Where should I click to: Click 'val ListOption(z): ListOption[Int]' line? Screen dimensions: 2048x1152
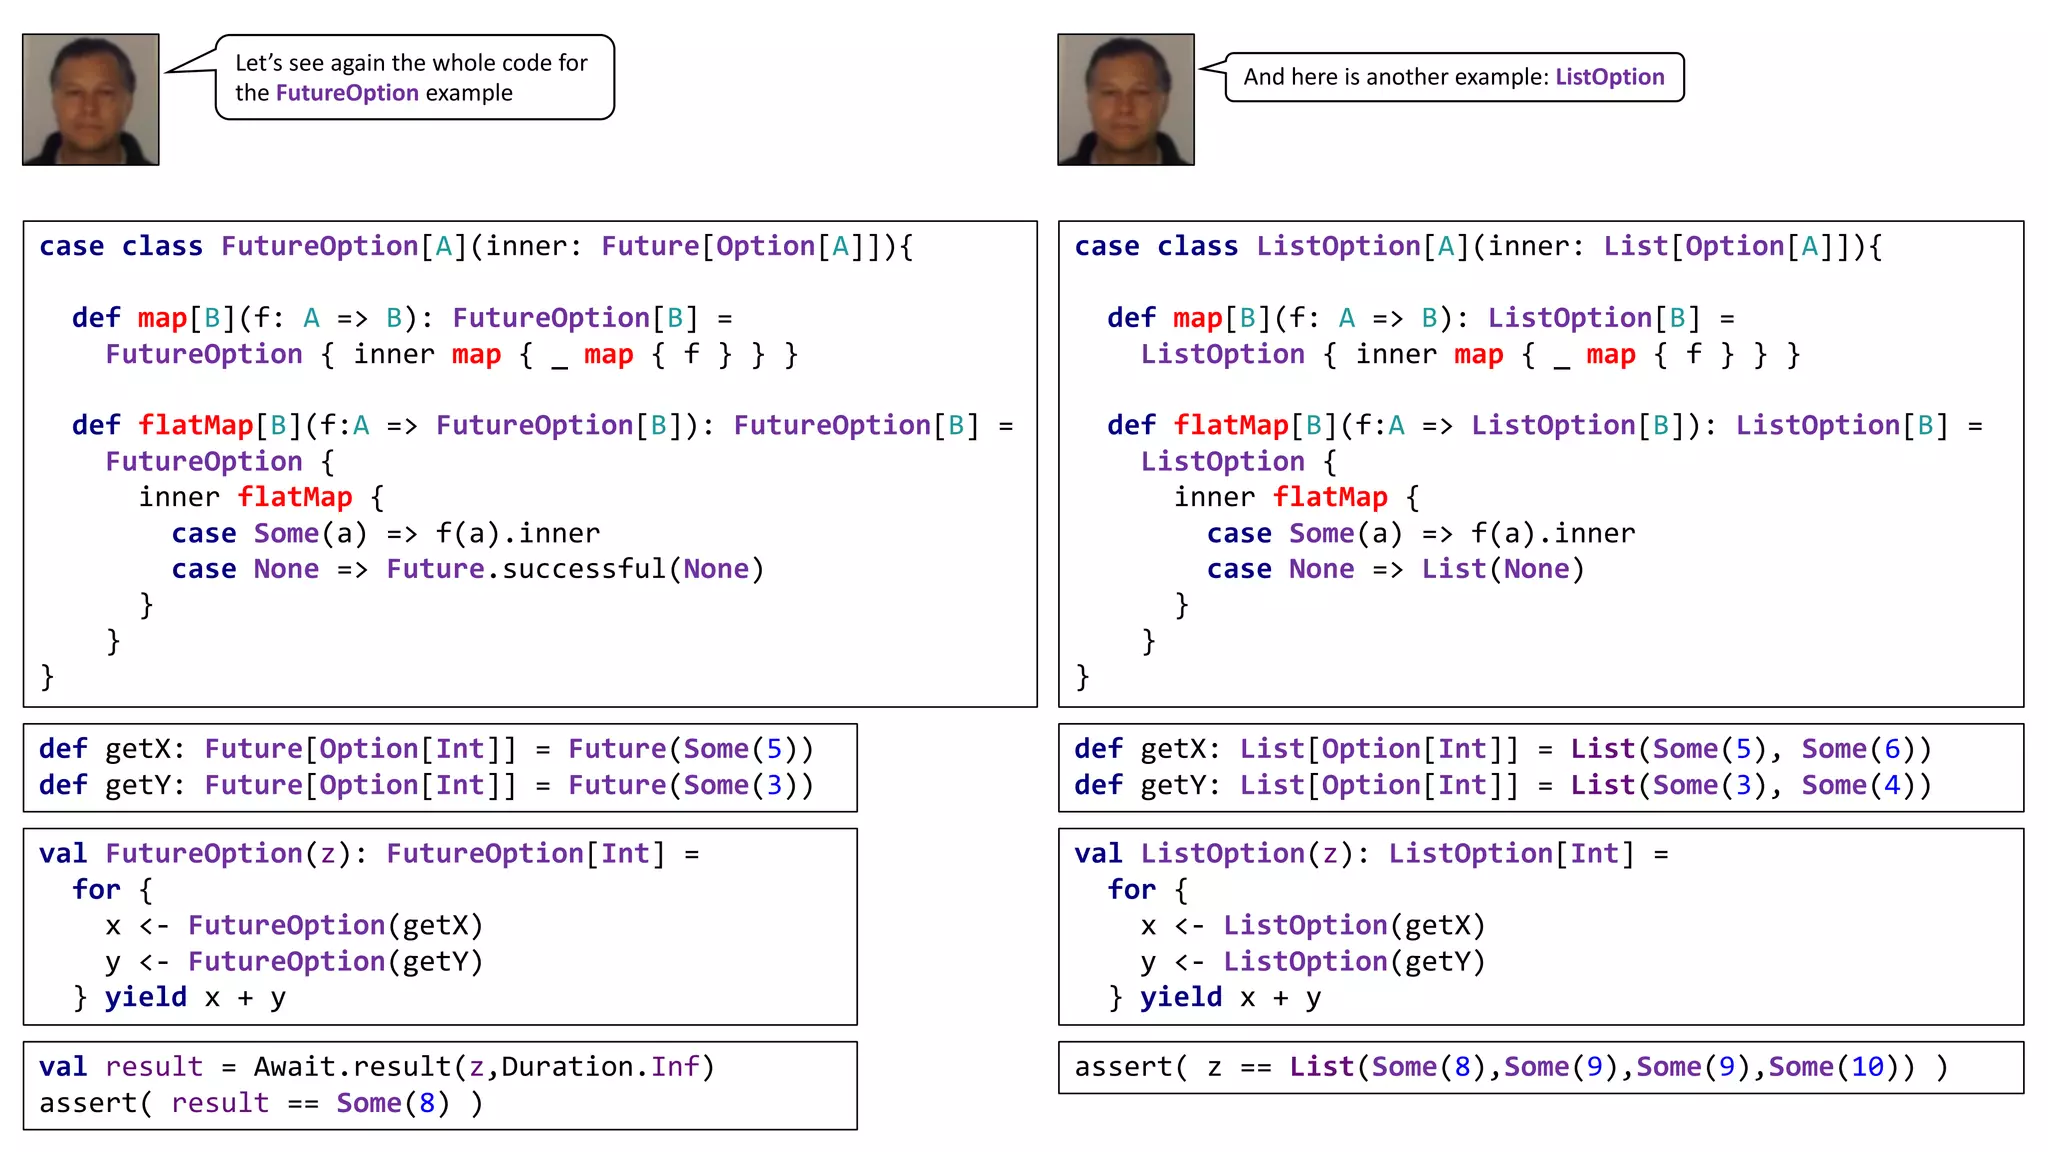1371,854
